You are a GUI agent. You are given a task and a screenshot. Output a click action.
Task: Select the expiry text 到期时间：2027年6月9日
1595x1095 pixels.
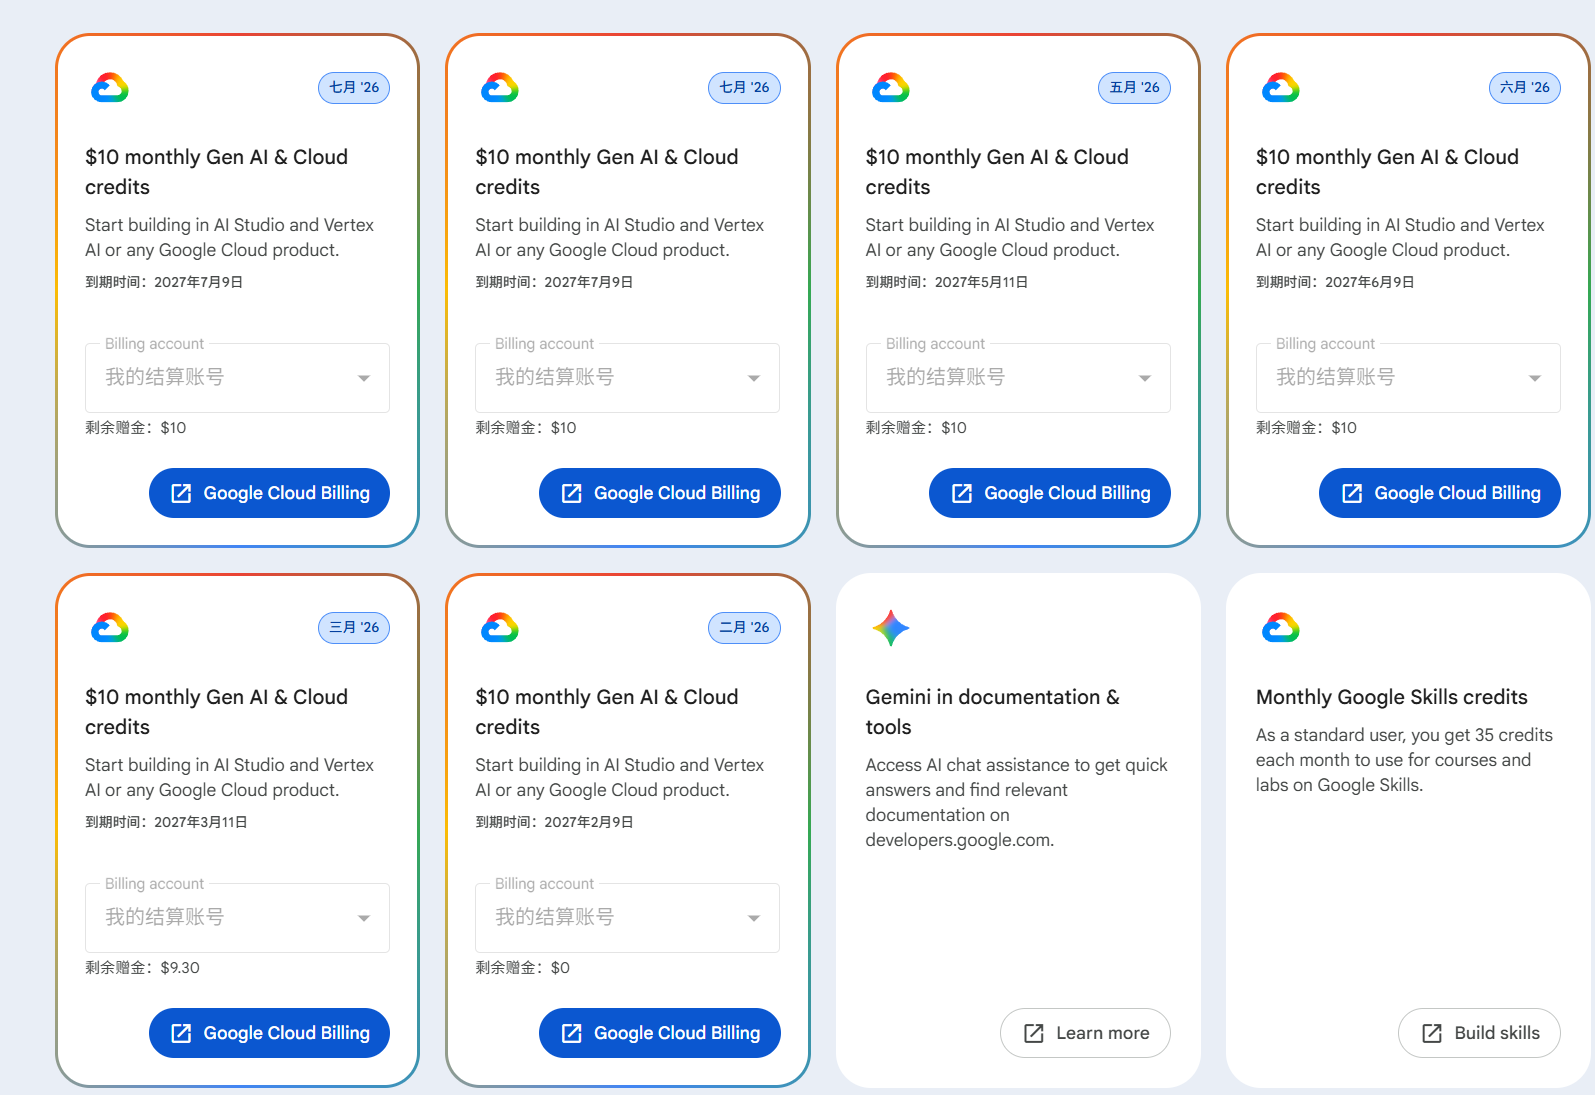(1335, 282)
